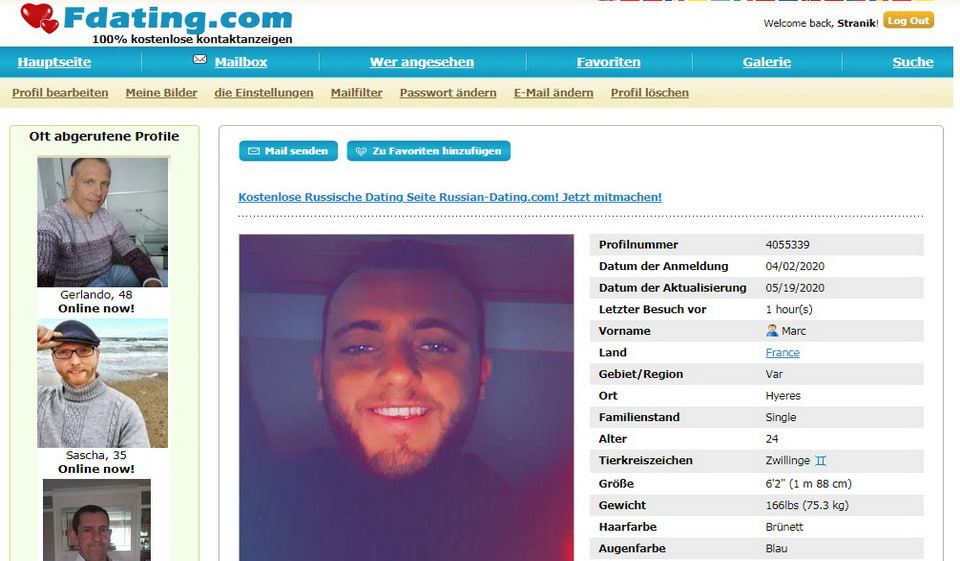Follow the Russian-Dating.com promotional link
The width and height of the screenshot is (960, 561).
click(x=450, y=197)
